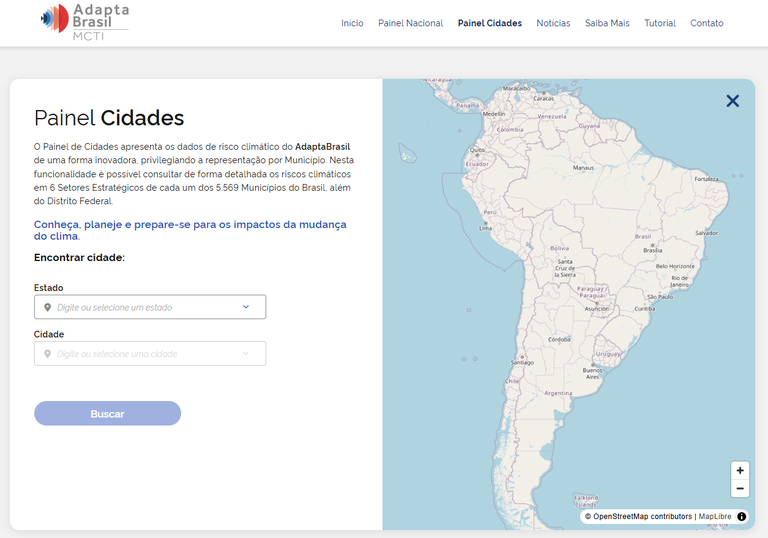The height and width of the screenshot is (538, 768).
Task: Close the map panel with the X
Action: [732, 101]
